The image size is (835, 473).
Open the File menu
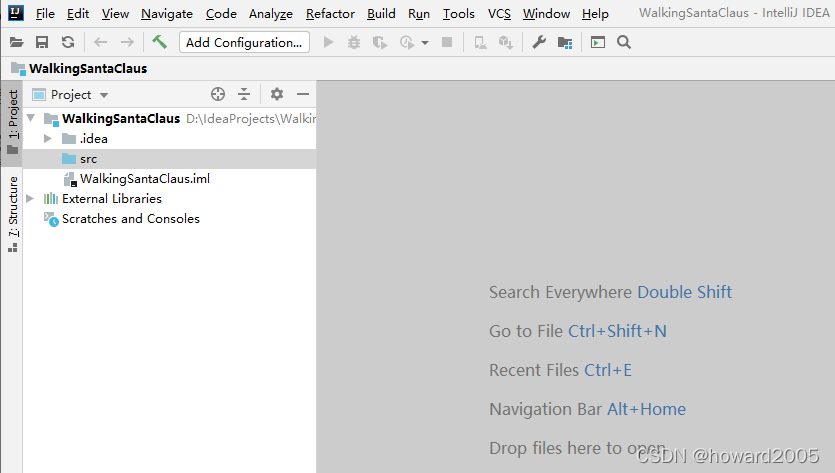[x=45, y=13]
